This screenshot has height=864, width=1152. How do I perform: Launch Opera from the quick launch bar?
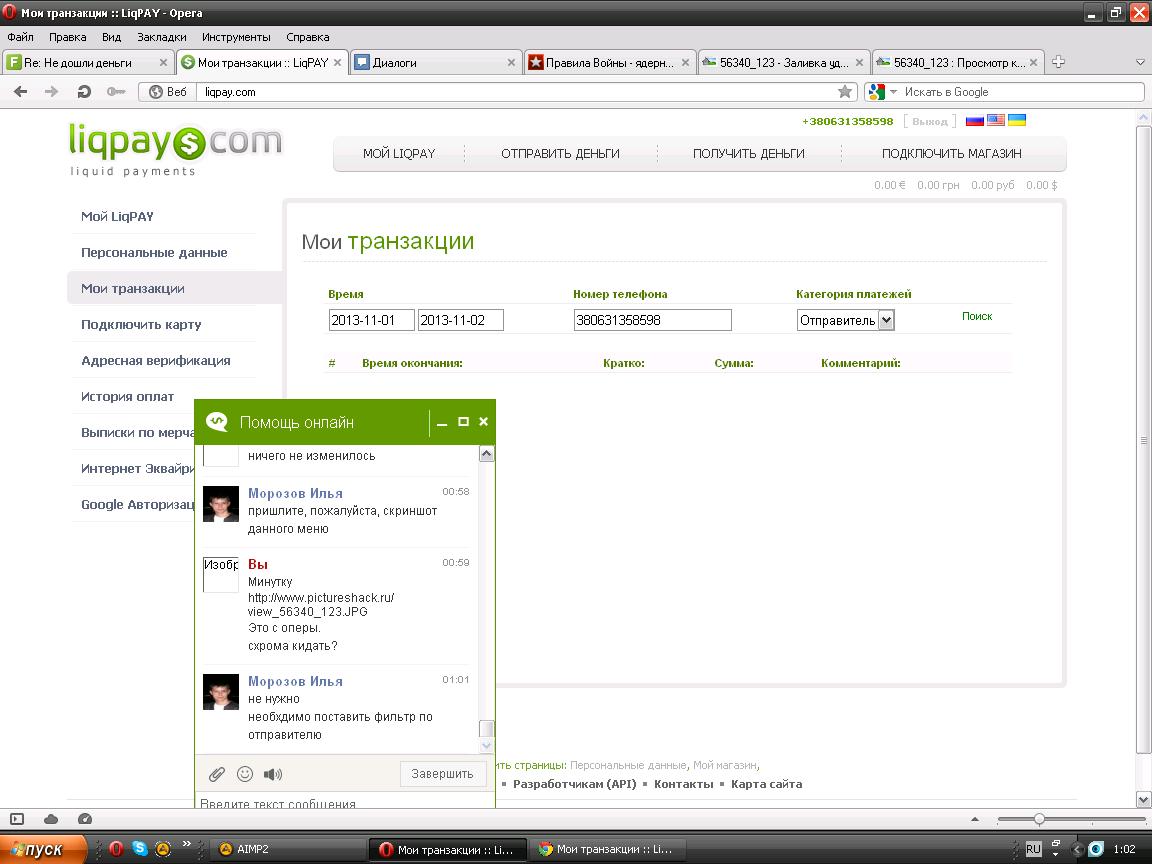(x=116, y=849)
